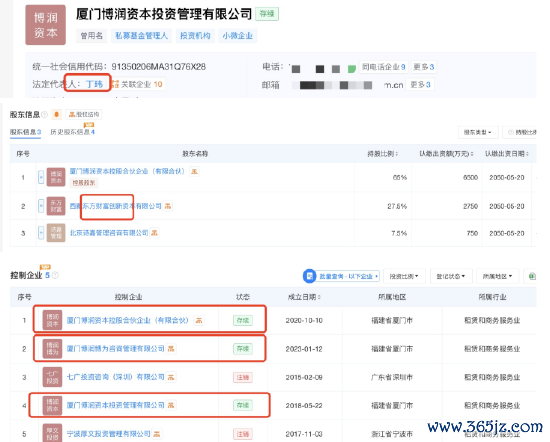
Task: Switch to the 股东信息 3 tab
Action: [x=25, y=132]
